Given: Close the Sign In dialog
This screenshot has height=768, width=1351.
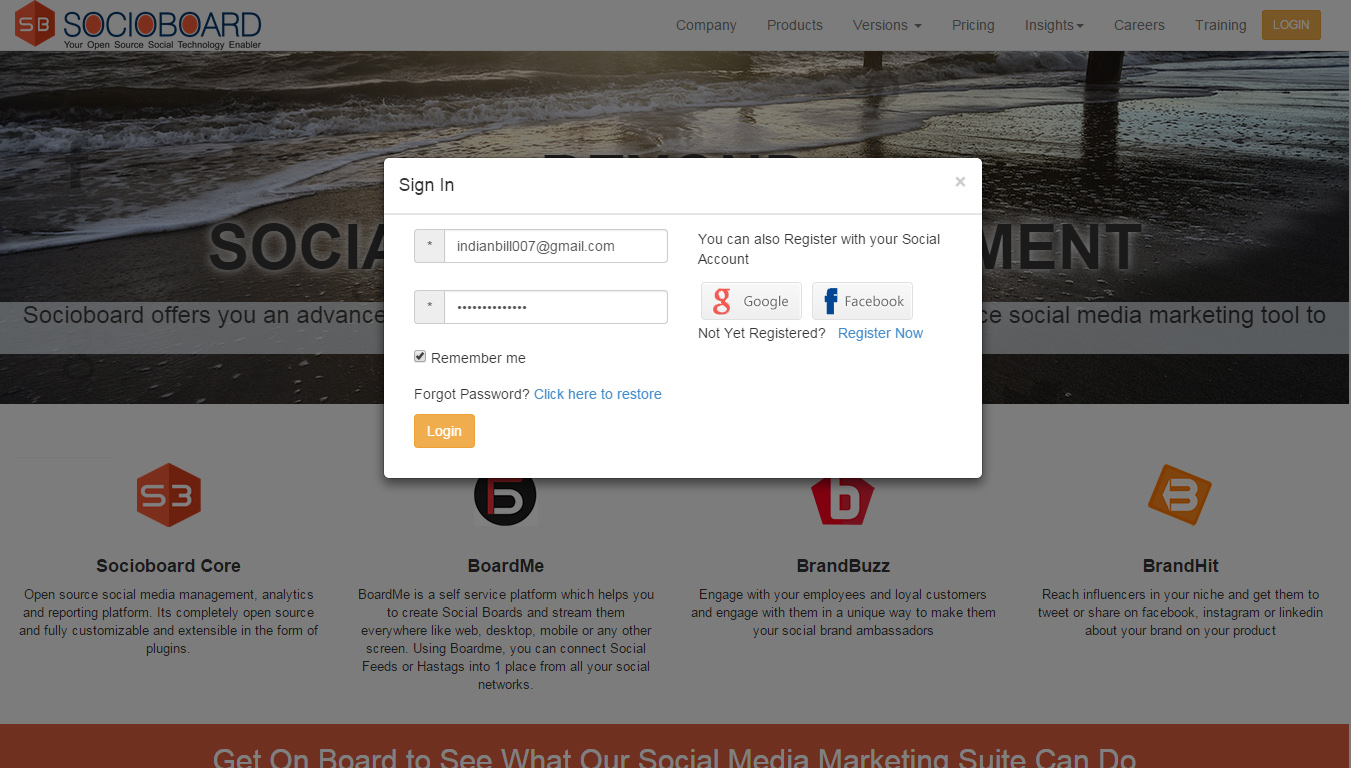Looking at the screenshot, I should pyautogui.click(x=960, y=182).
